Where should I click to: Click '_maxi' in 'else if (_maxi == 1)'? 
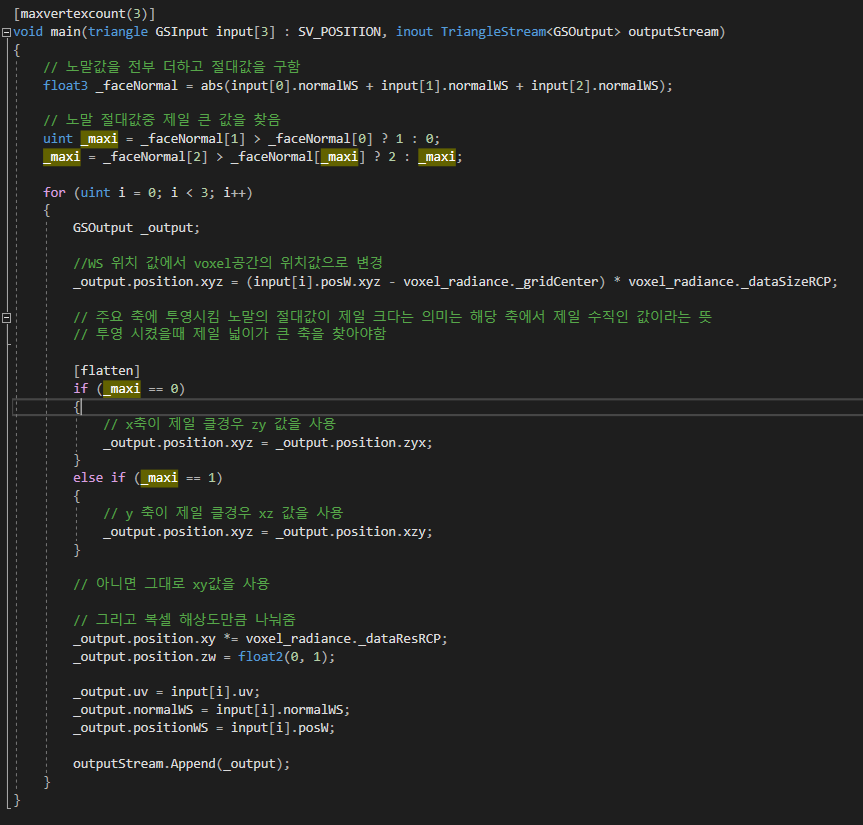159,478
